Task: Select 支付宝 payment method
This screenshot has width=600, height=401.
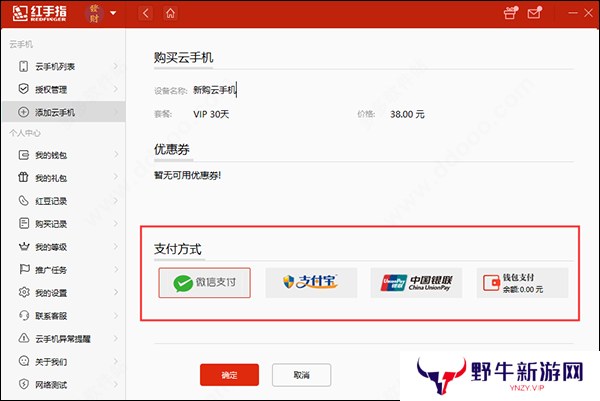Action: [x=311, y=283]
